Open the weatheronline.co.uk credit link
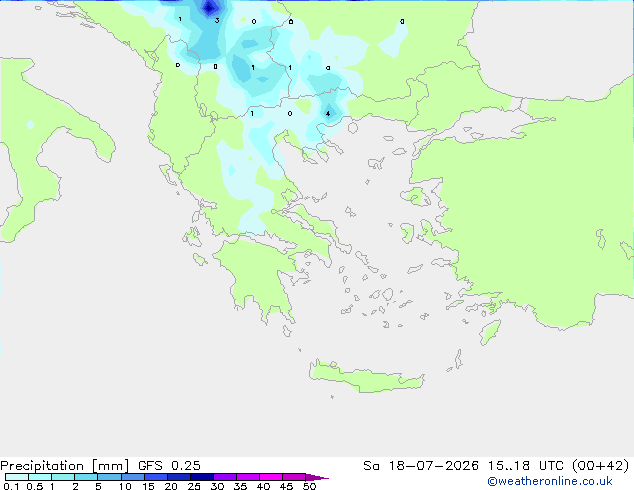This screenshot has width=634, height=490. point(550,481)
